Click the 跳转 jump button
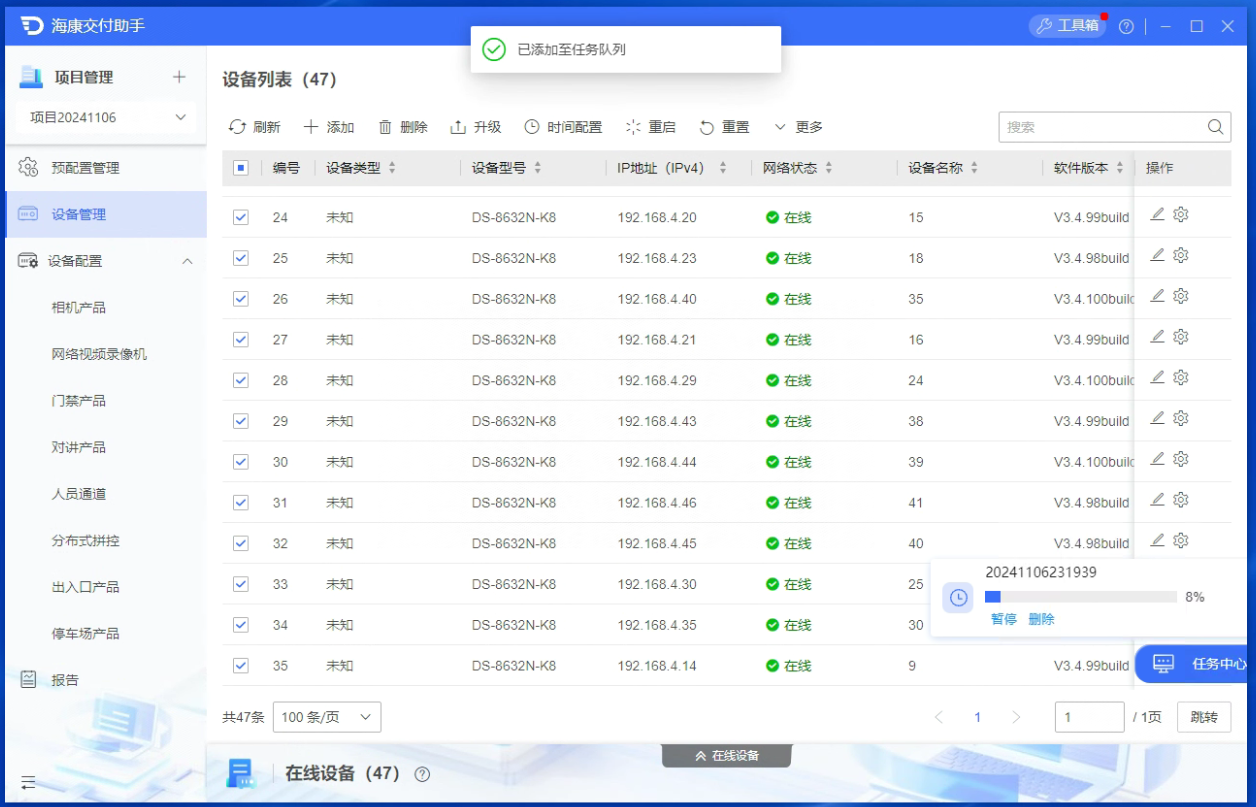The image size is (1256, 807). tap(1204, 717)
